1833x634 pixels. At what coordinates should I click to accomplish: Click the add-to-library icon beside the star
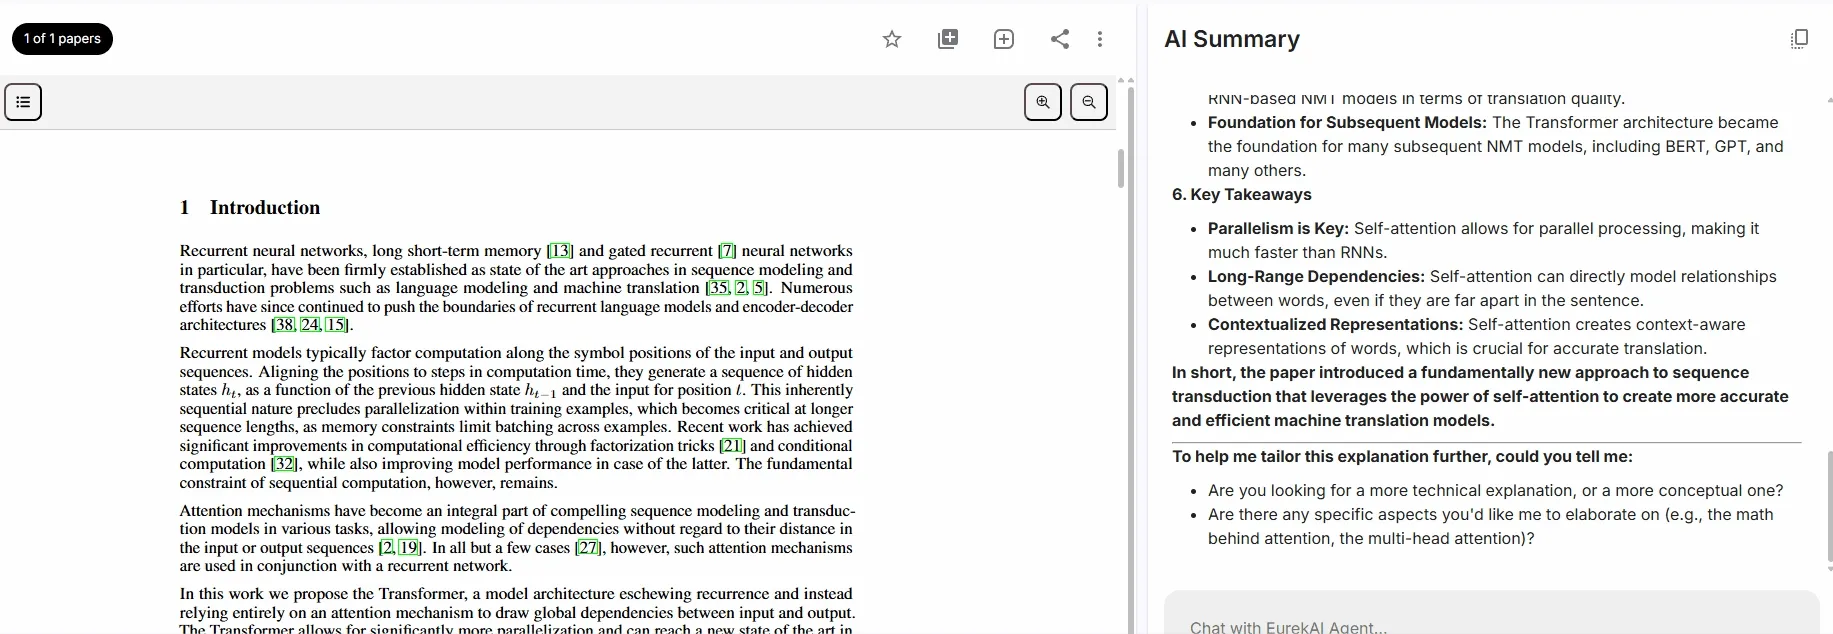point(948,39)
